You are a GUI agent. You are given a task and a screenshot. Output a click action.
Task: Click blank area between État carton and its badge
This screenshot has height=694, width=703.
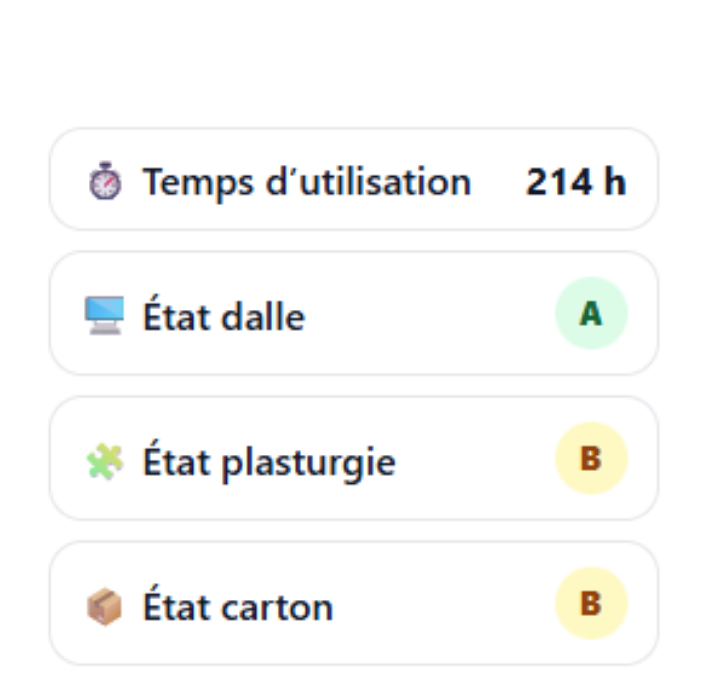(445, 606)
